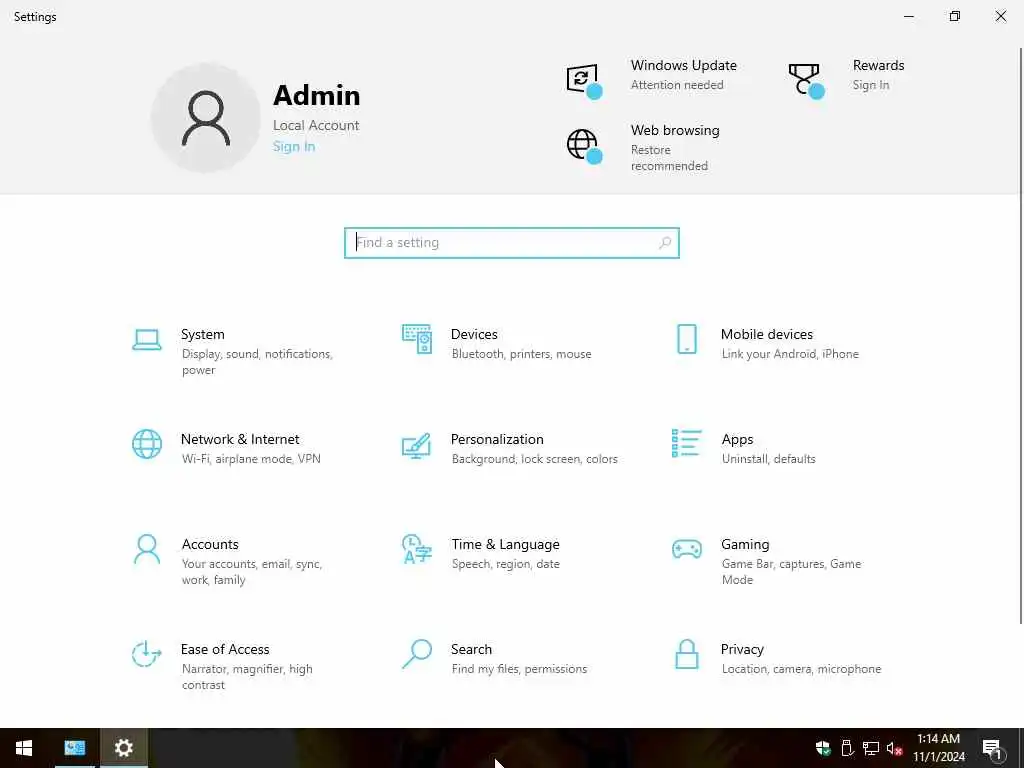This screenshot has height=768, width=1024.
Task: Click the Web browsing globe icon
Action: coord(584,146)
